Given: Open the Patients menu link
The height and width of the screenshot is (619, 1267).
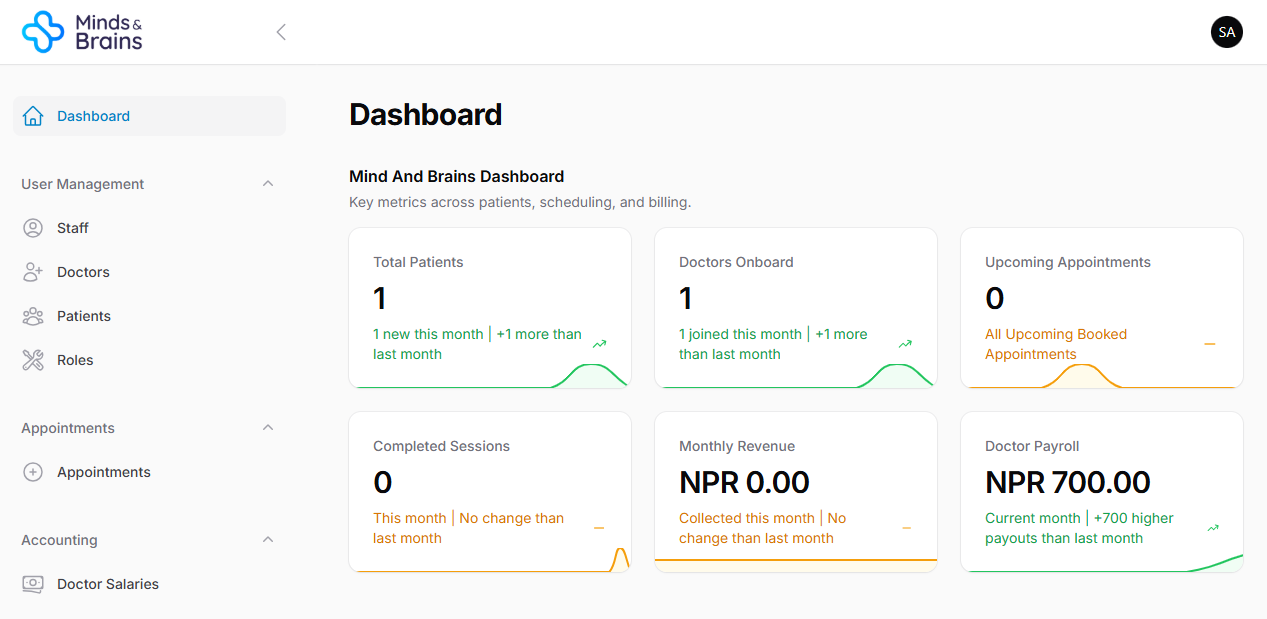Looking at the screenshot, I should pos(84,316).
